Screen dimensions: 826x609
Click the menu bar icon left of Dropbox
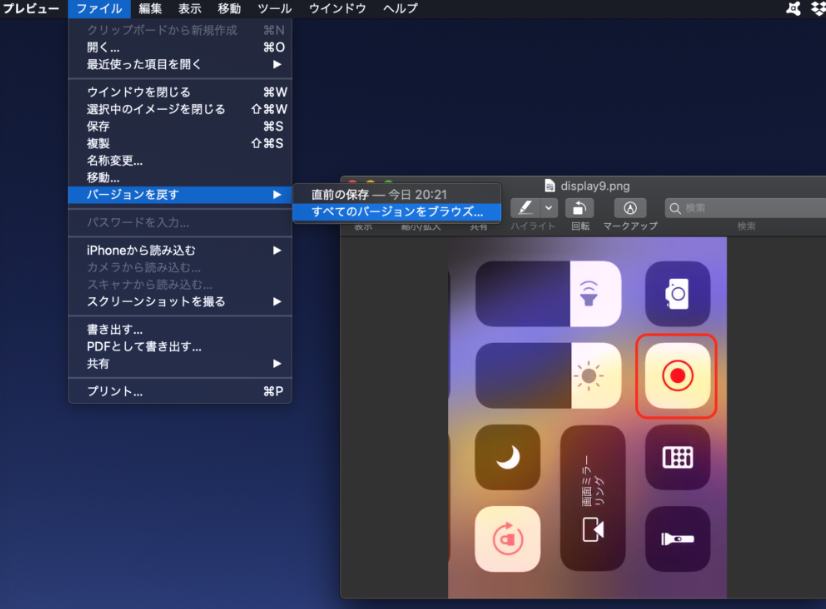tap(793, 8)
